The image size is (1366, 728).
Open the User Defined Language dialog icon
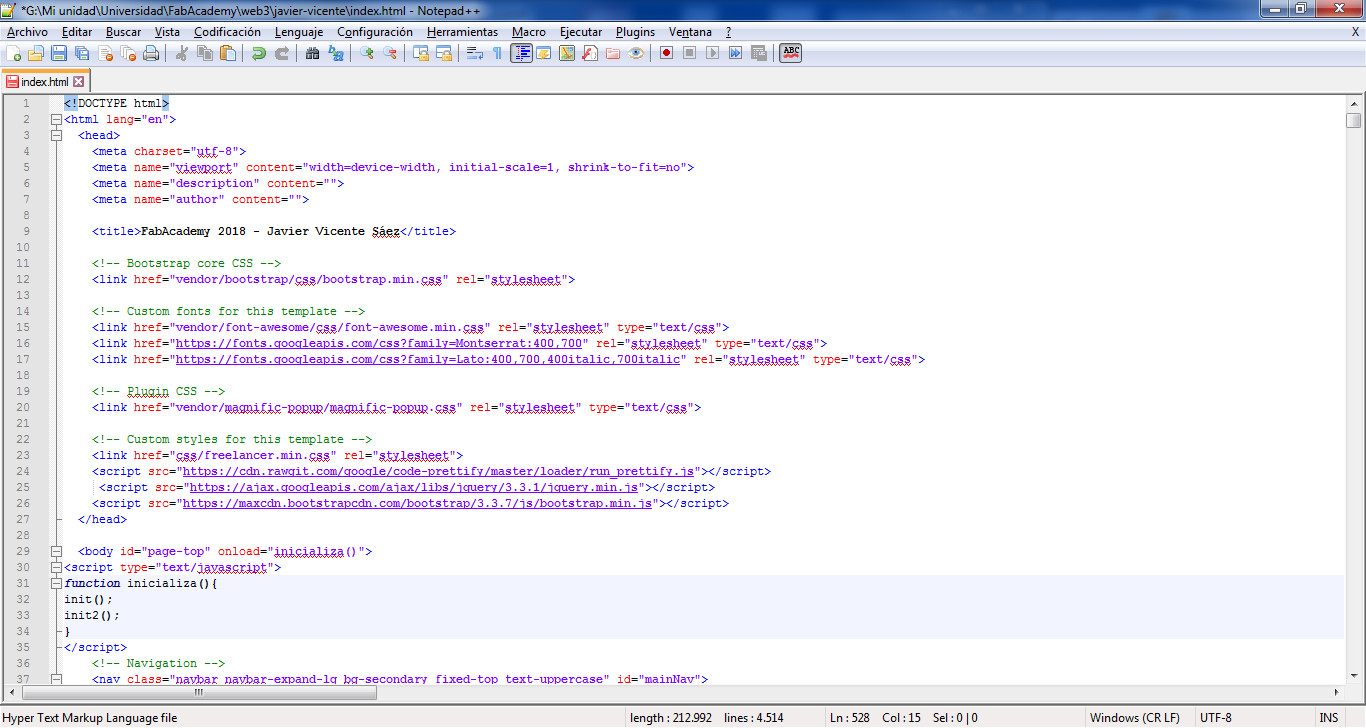coord(544,53)
